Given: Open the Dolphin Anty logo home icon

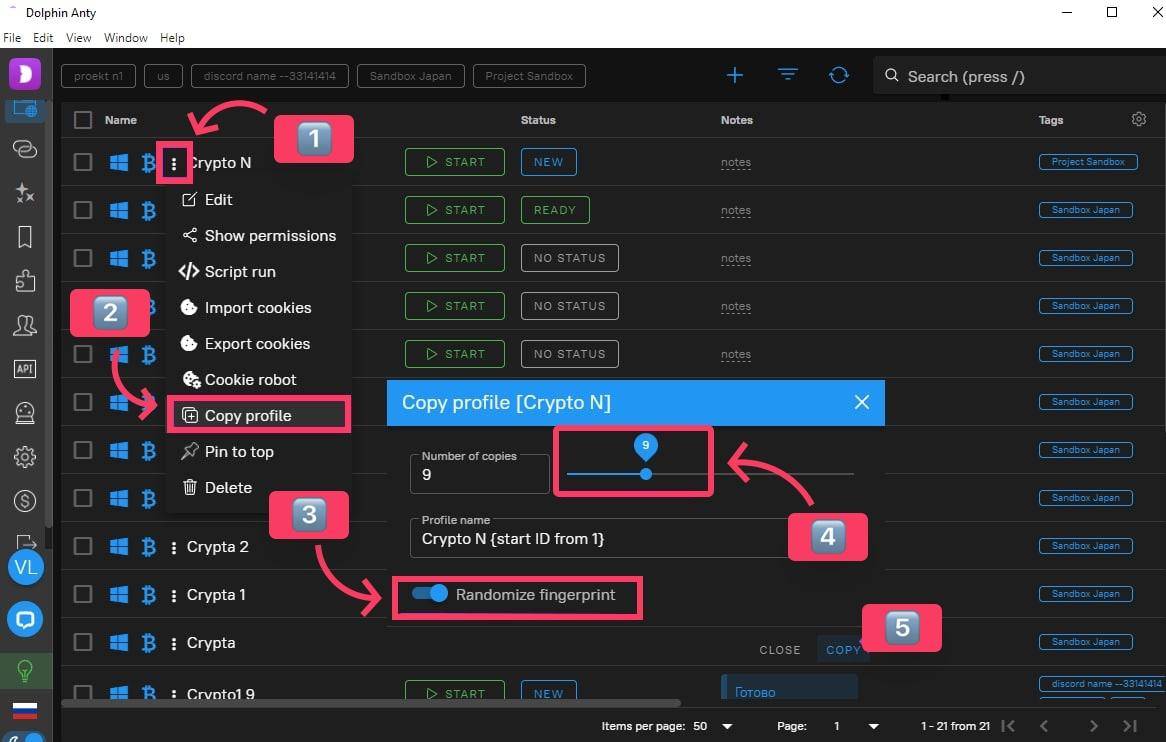Looking at the screenshot, I should (25, 74).
